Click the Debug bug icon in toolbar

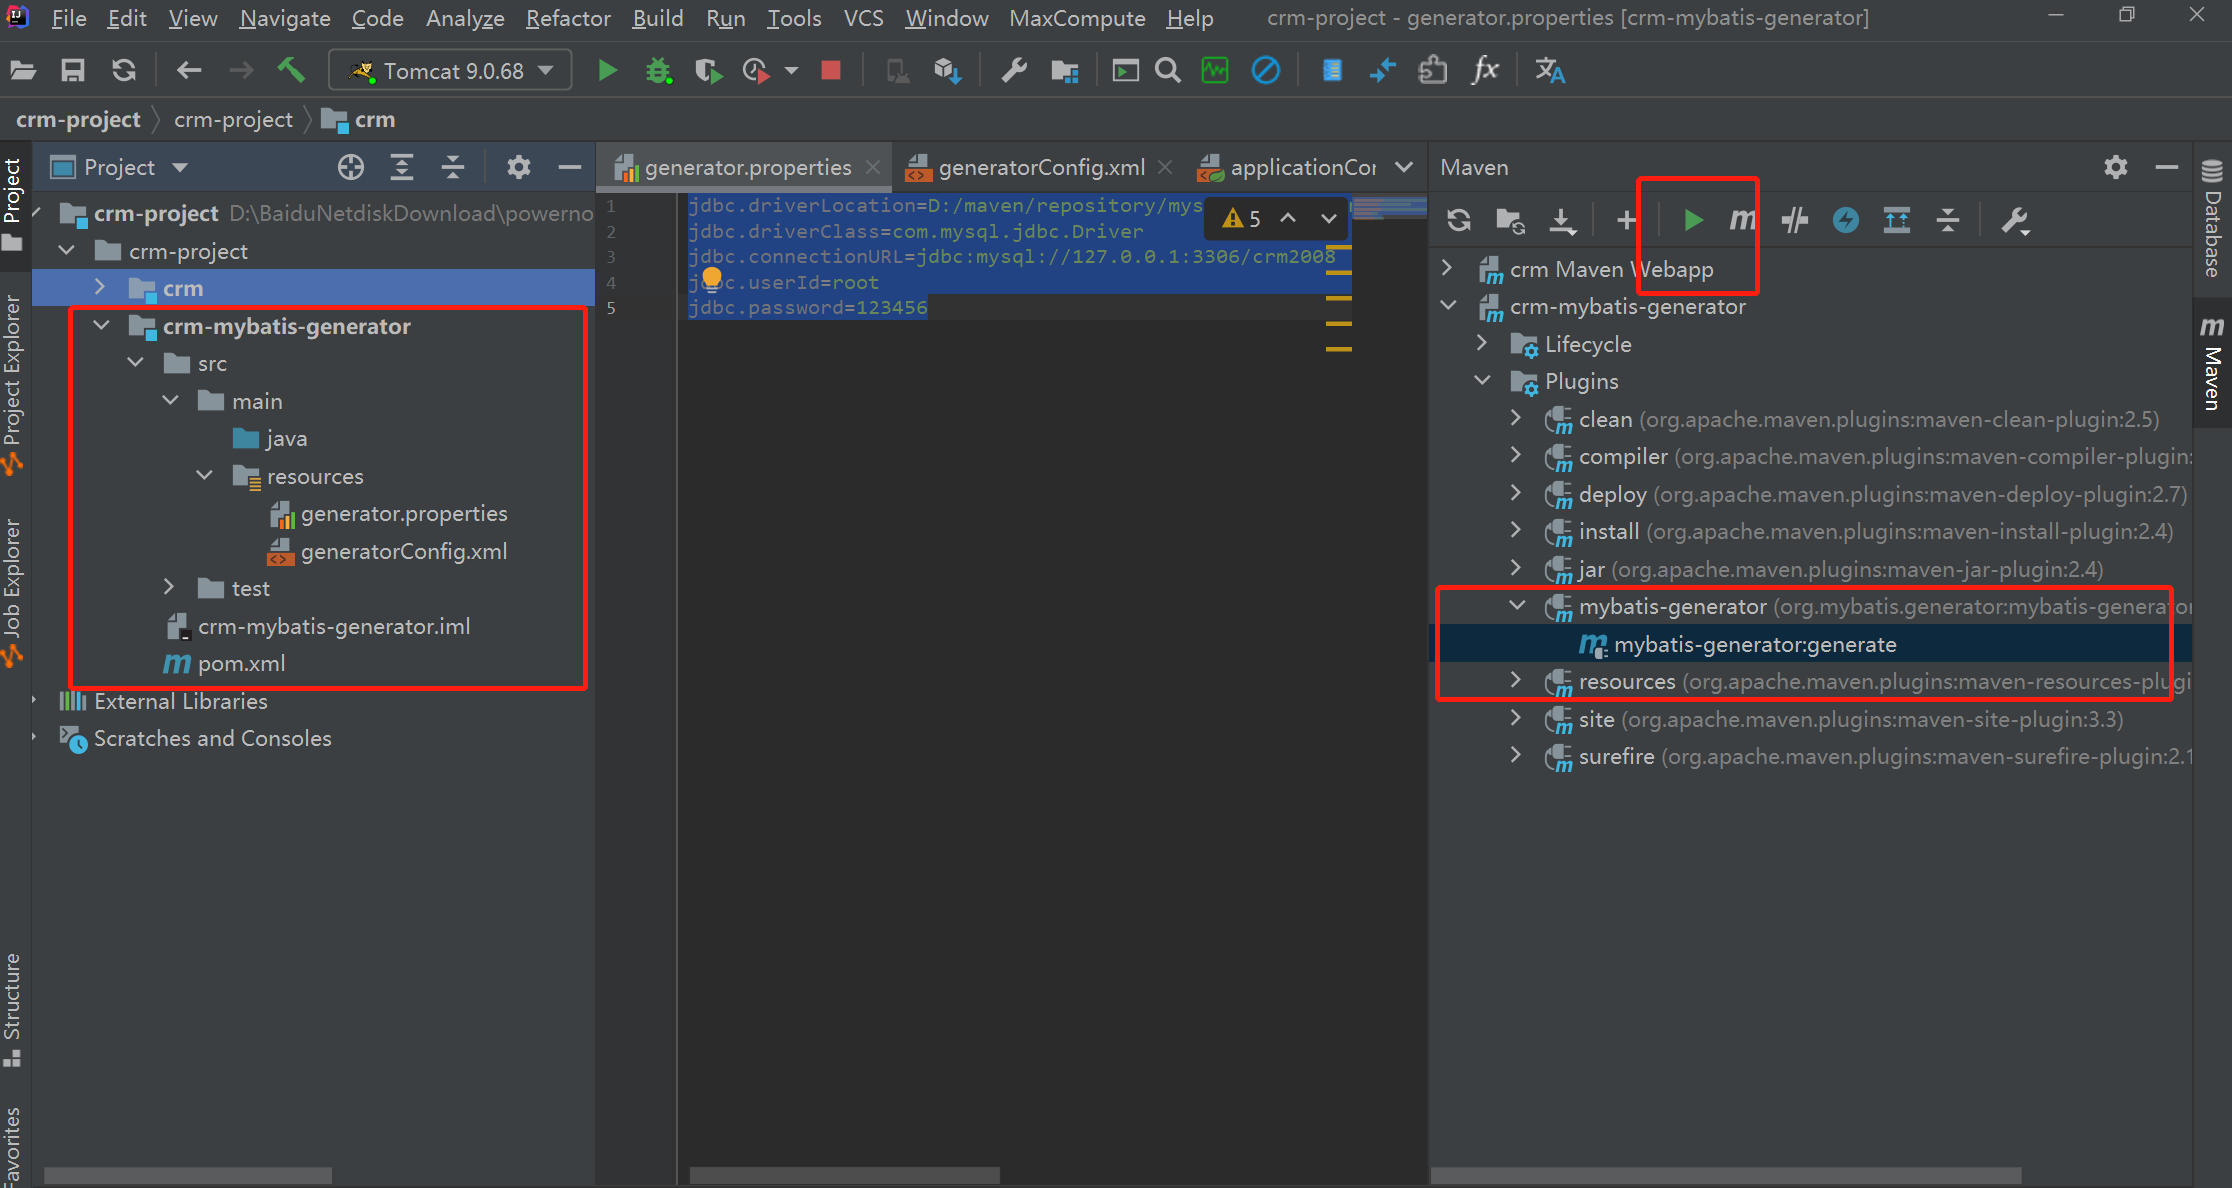point(658,71)
